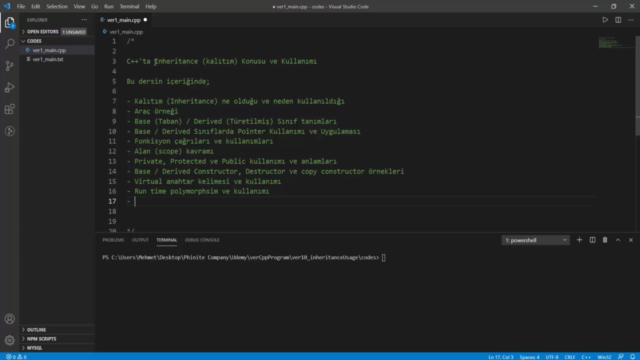Open the notifications bell in status bar
This screenshot has height=360, width=640.
pos(632,357)
